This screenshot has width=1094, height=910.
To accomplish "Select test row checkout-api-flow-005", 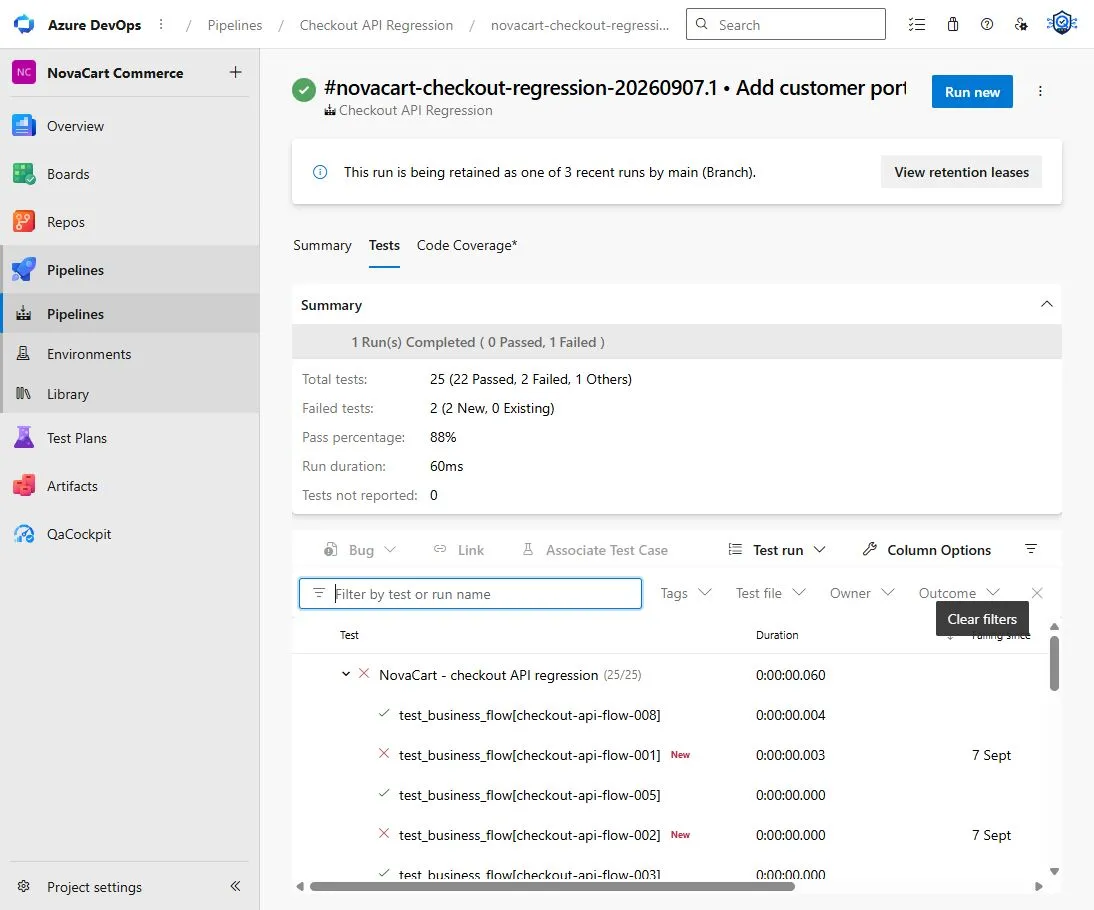I will (670, 795).
